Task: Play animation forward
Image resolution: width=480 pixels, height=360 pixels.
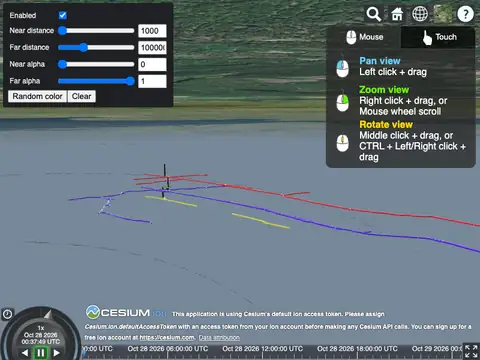Action: point(57,353)
